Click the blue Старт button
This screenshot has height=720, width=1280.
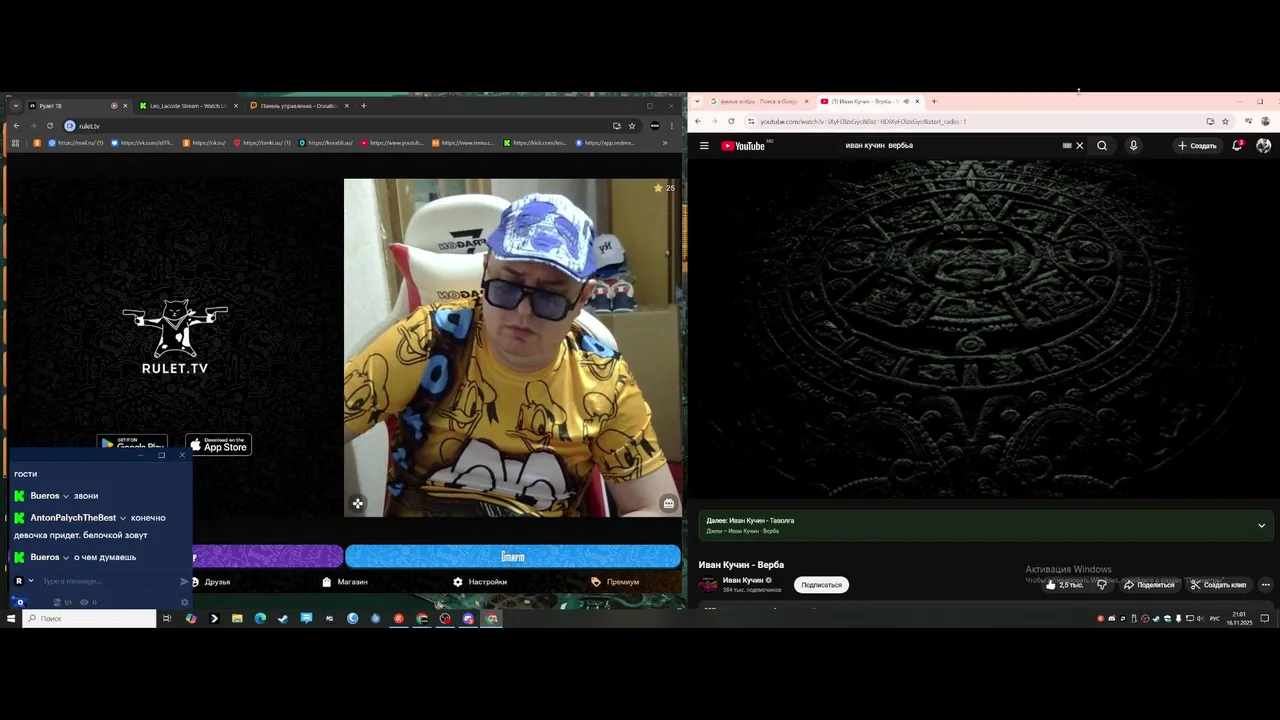coord(513,556)
